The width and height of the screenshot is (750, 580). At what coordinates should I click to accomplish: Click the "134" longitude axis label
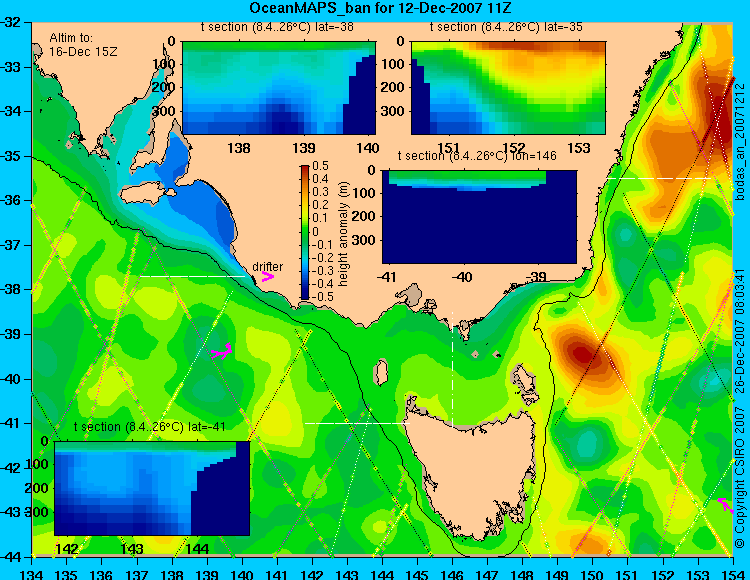pyautogui.click(x=32, y=574)
